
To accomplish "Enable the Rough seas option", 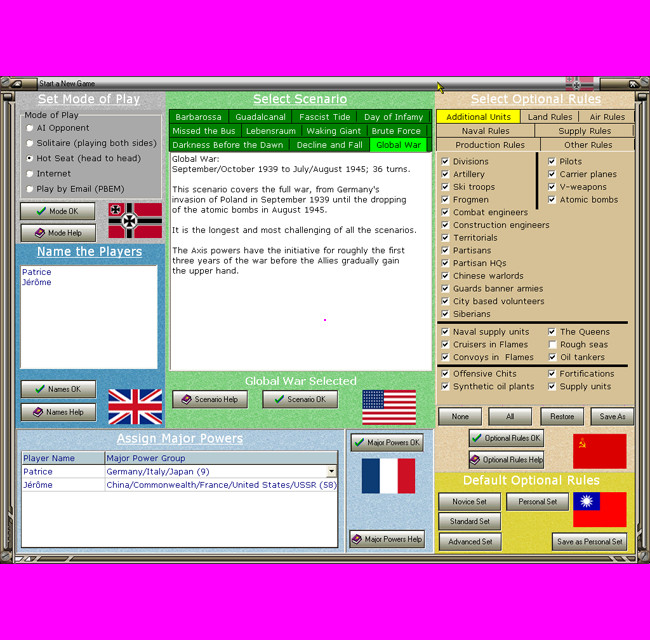I will [x=552, y=344].
